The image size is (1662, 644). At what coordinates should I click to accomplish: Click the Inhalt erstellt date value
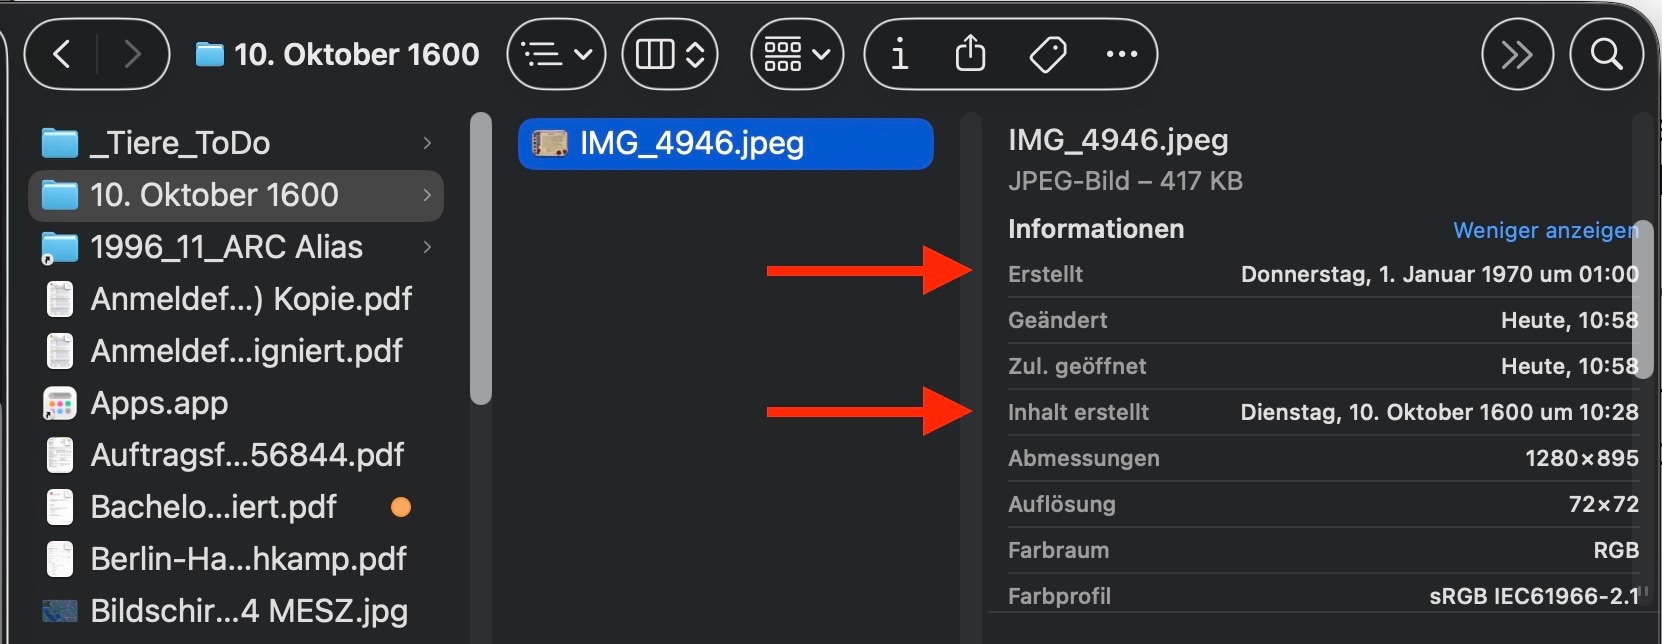(1439, 412)
